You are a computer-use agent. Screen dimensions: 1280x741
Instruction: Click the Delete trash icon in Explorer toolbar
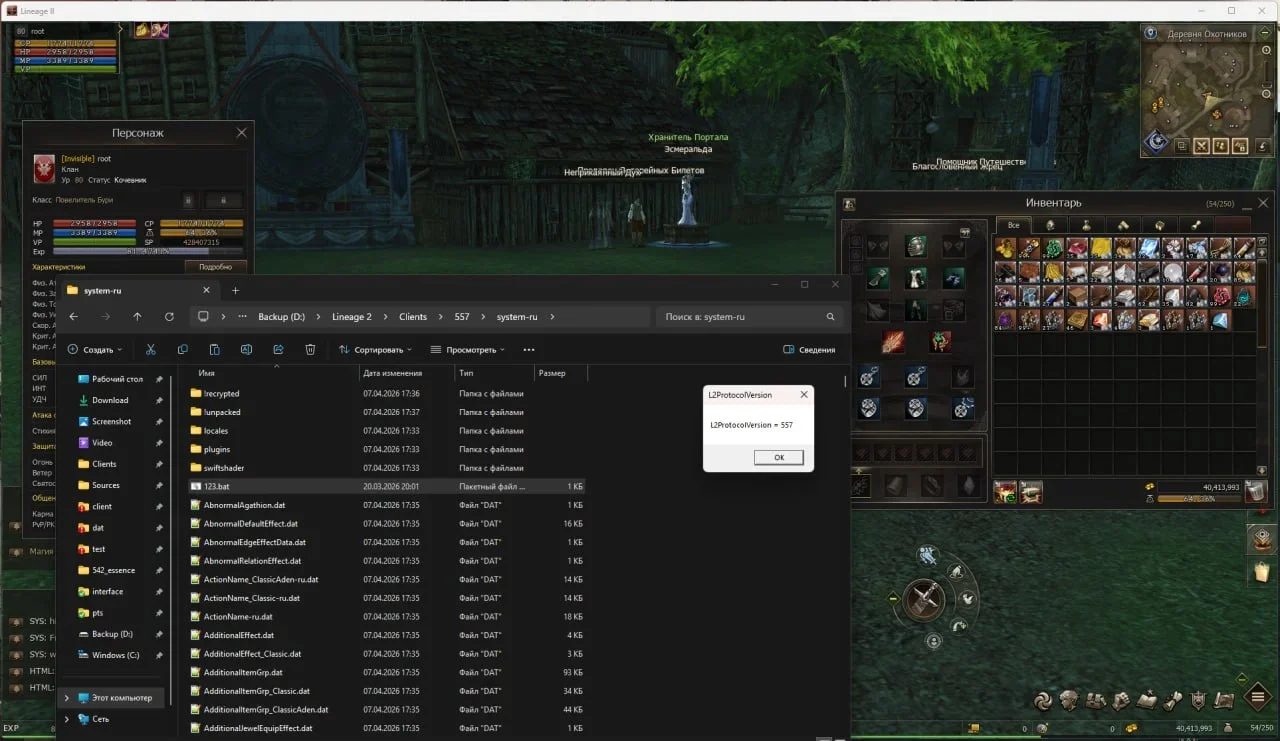[x=310, y=349]
